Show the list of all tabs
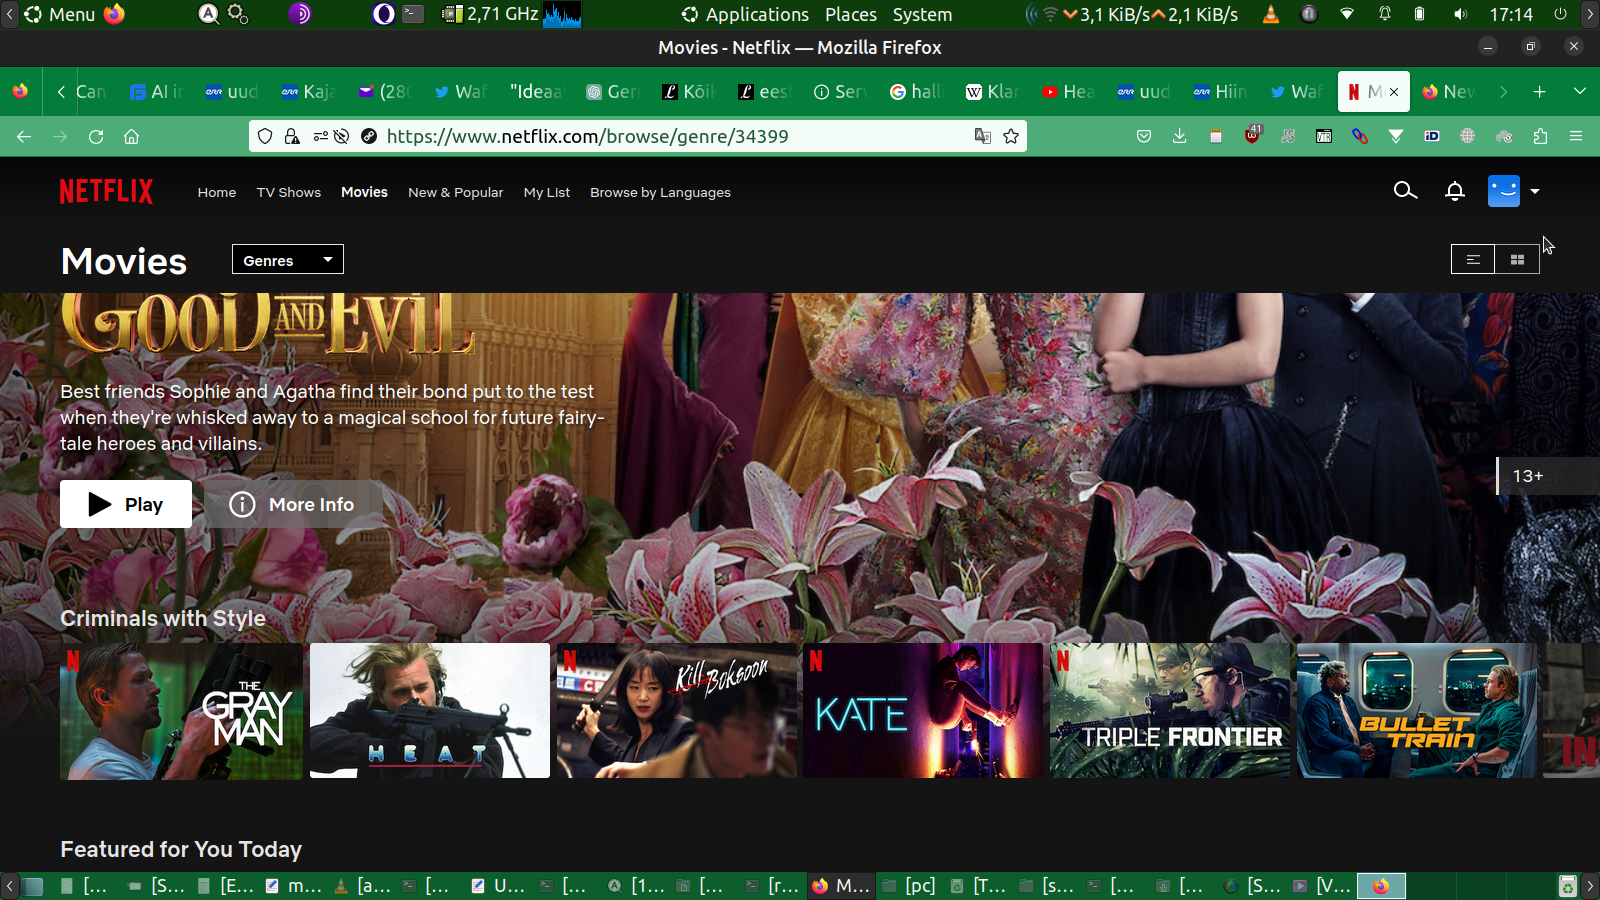 [x=1579, y=91]
